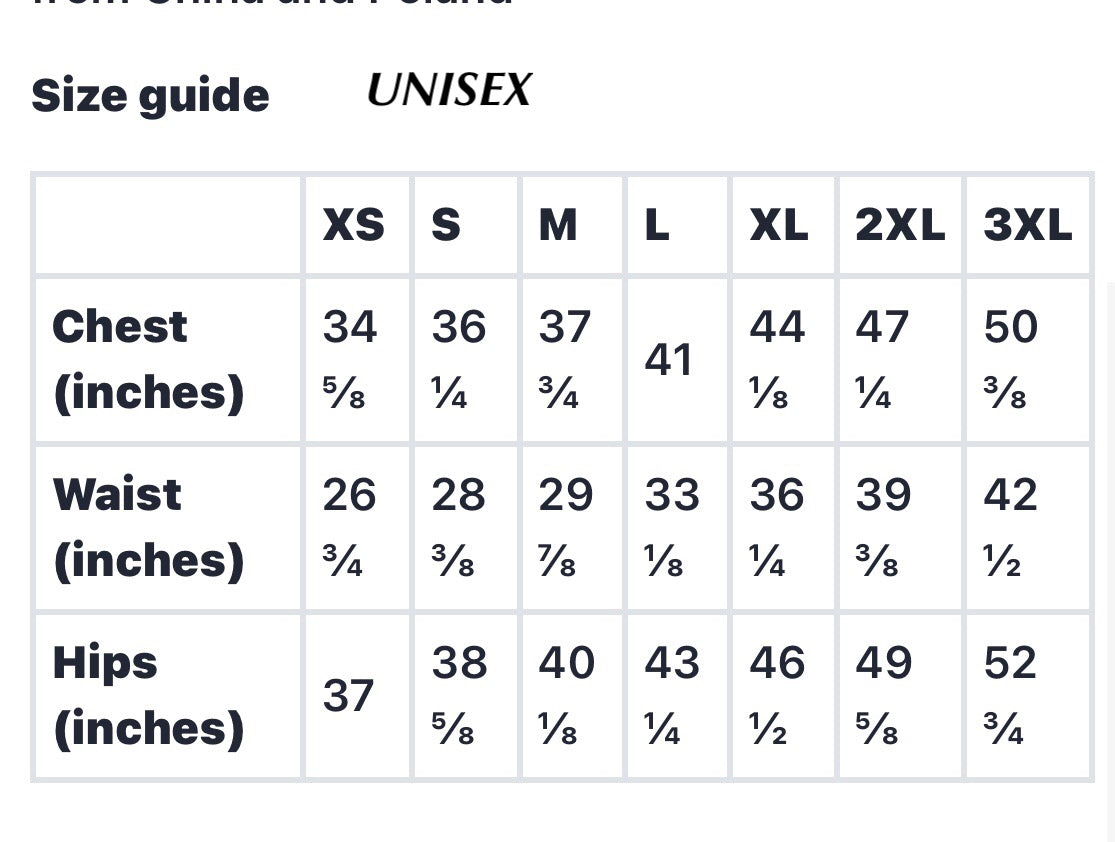Image resolution: width=1115 pixels, height=842 pixels.
Task: Click the 3XL column header
Action: click(1027, 226)
